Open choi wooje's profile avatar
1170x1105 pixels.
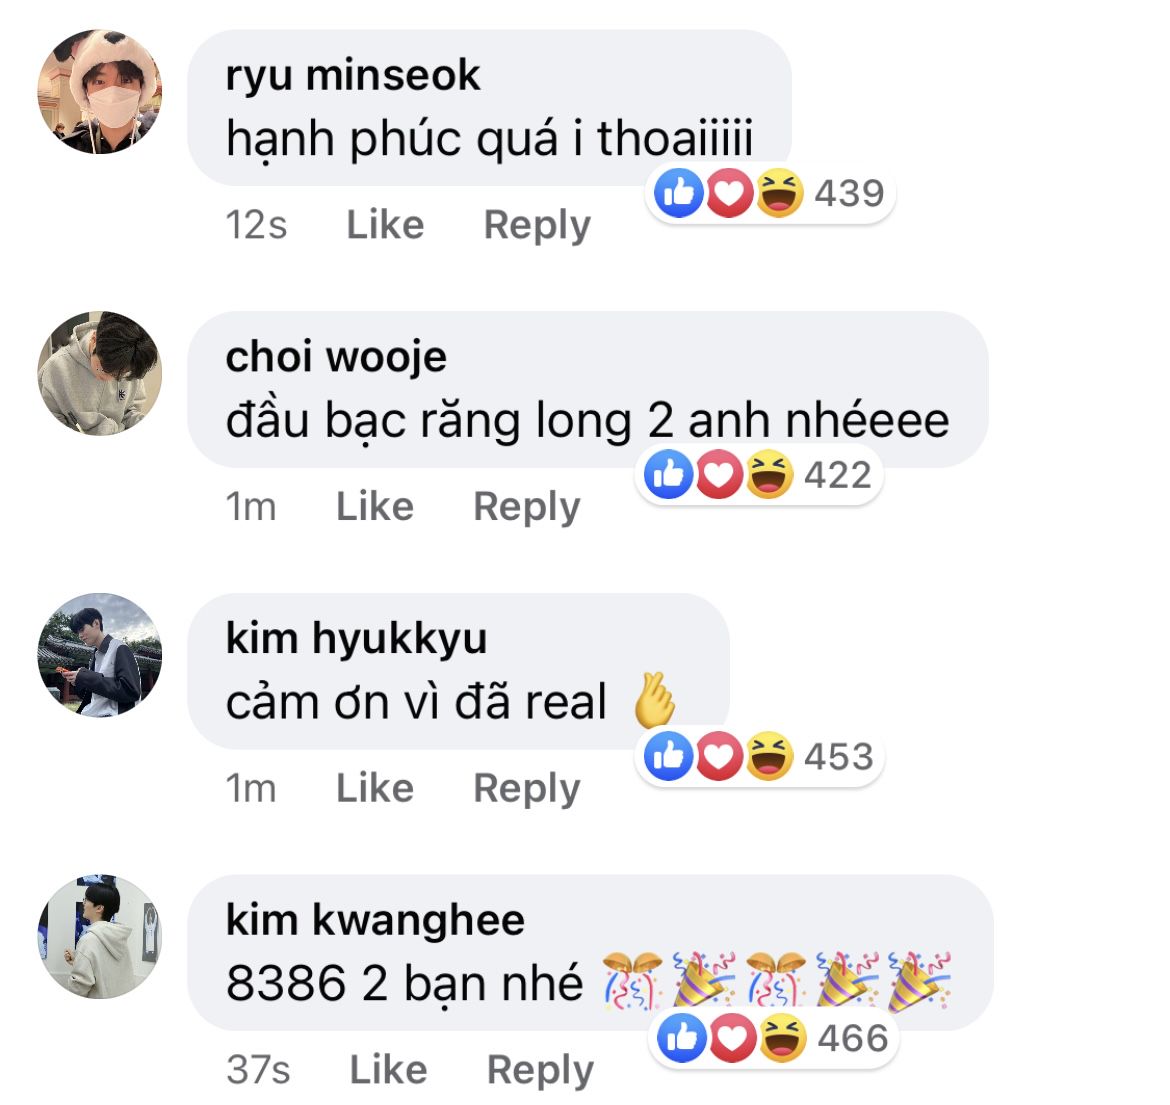click(x=100, y=373)
